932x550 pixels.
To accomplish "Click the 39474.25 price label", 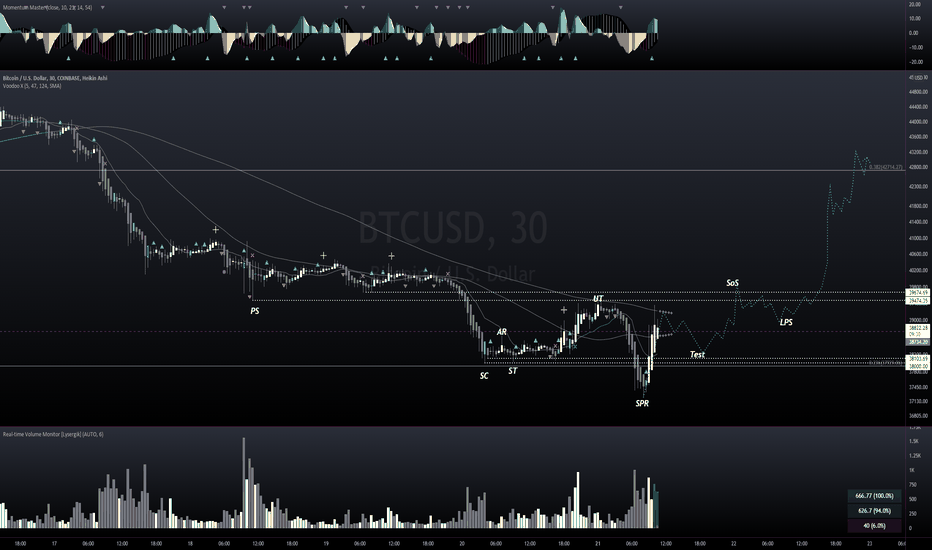I will click(x=917, y=301).
